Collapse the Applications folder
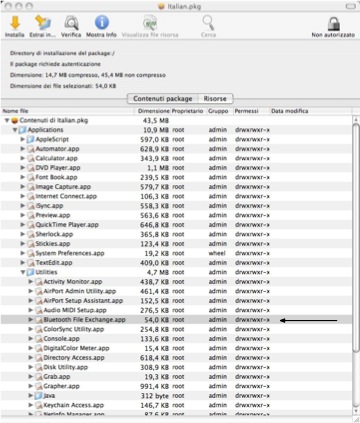The image size is (360, 423). tap(15, 130)
